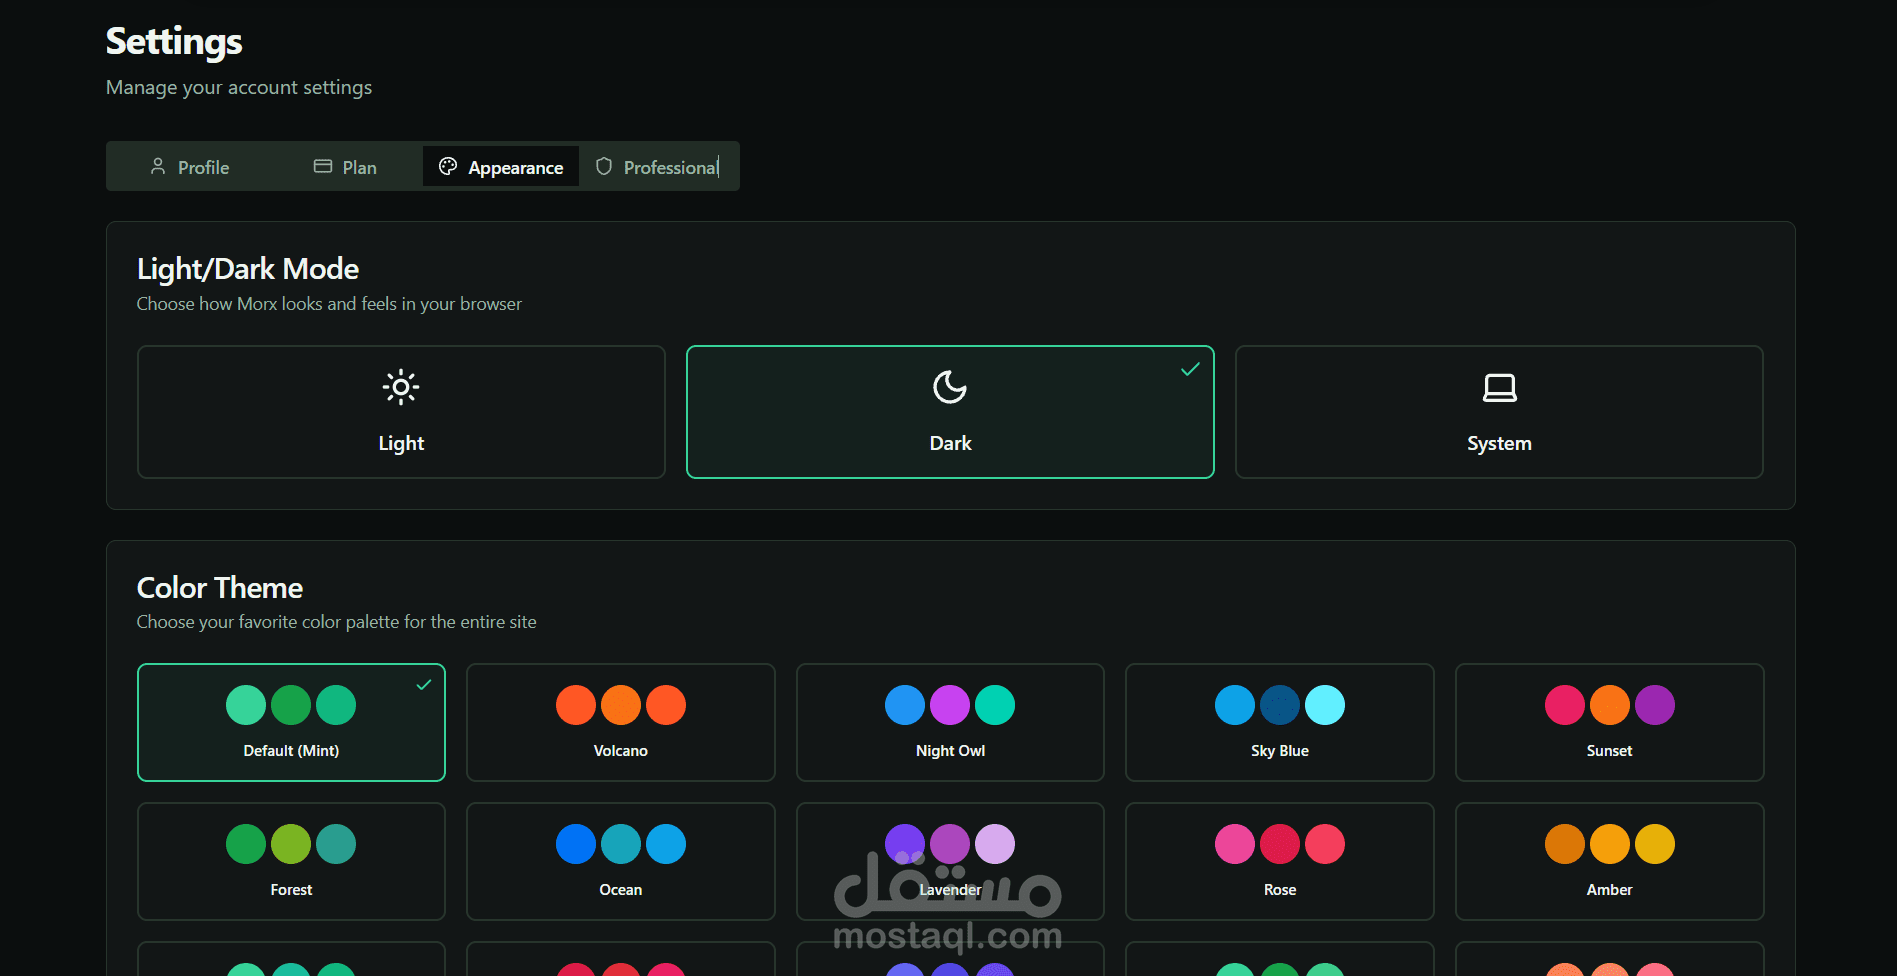Choose the Lavender color theme
The image size is (1897, 976).
[x=950, y=861]
